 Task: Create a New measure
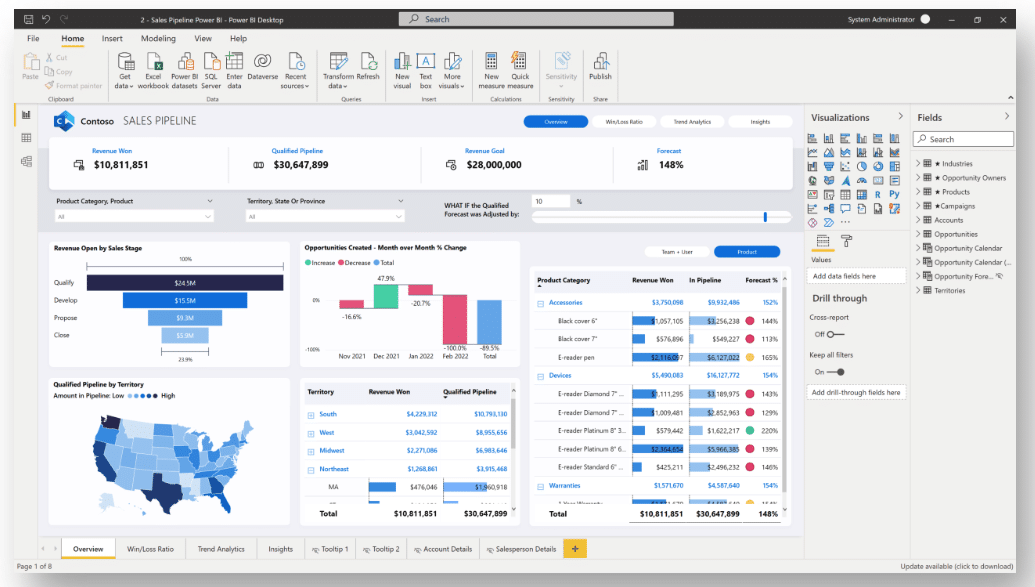[491, 71]
